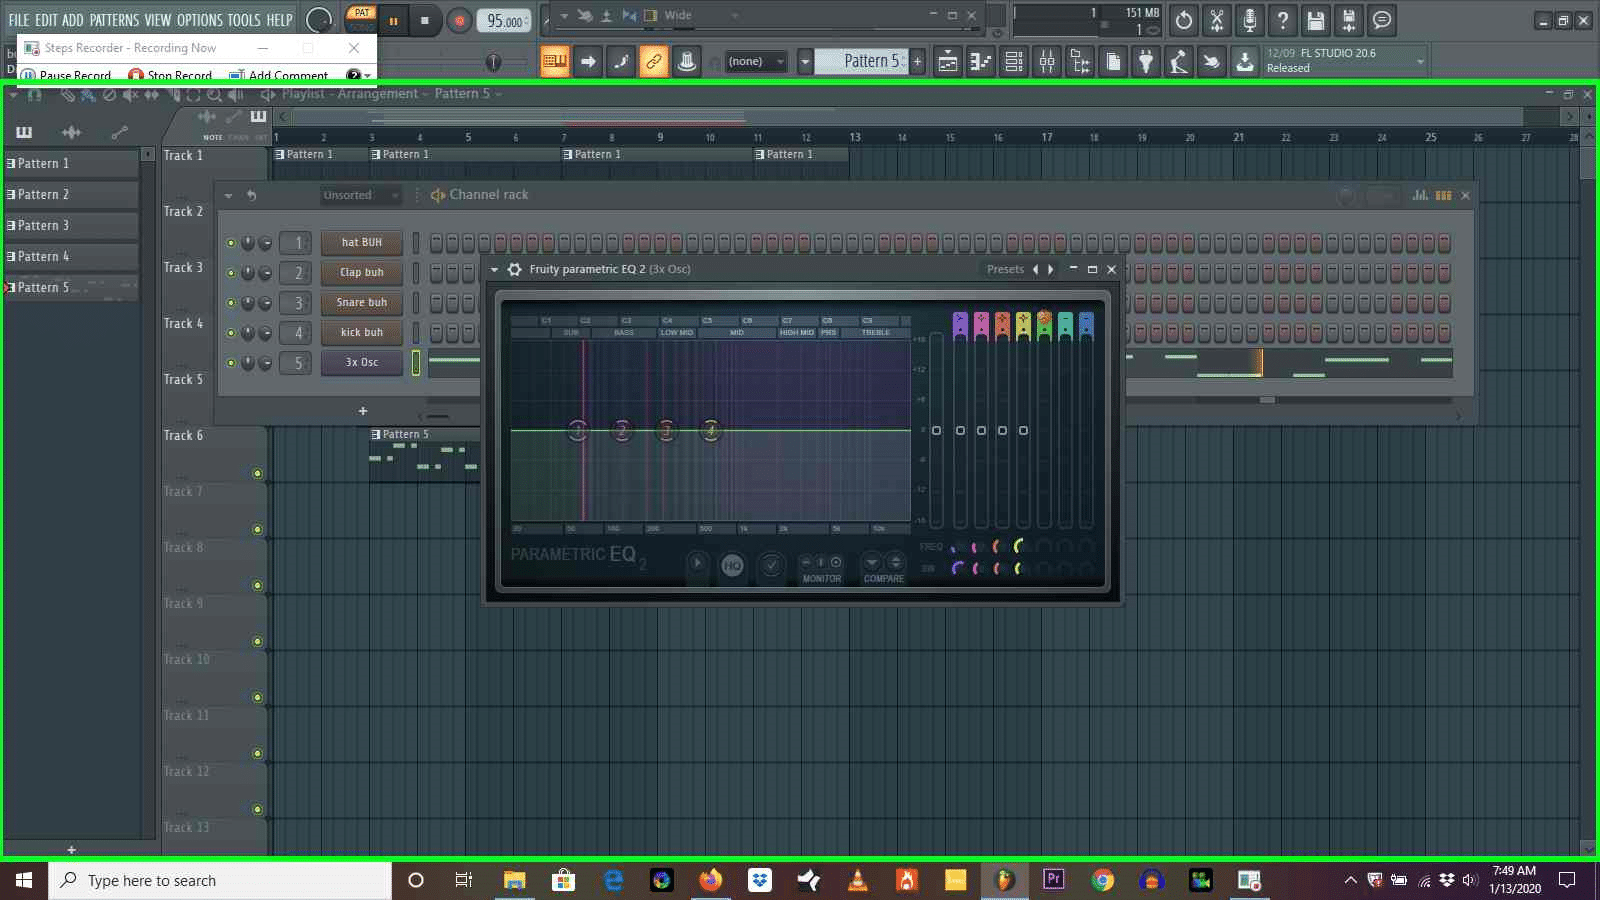1600x900 pixels.
Task: Select Pattern 3 in the picker panel
Action: pyautogui.click(x=71, y=226)
